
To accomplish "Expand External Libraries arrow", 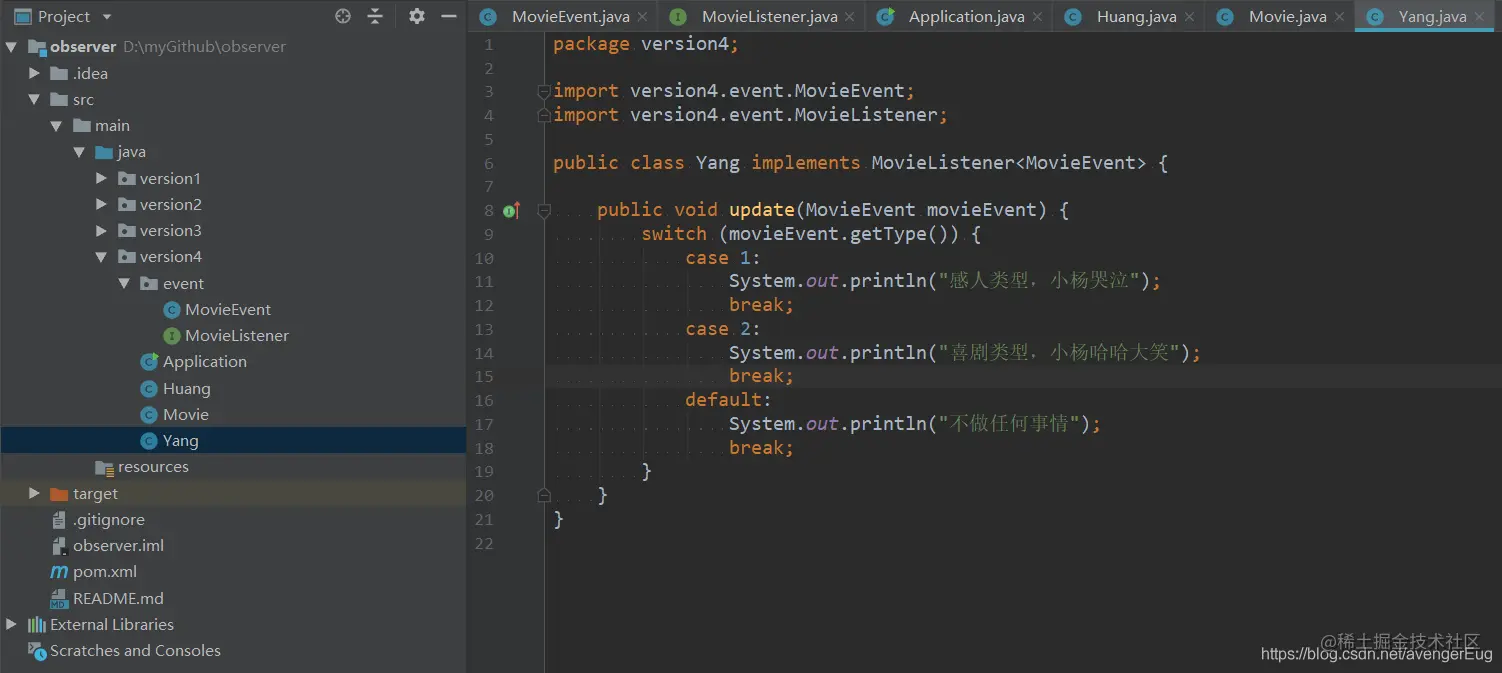I will (x=12, y=624).
